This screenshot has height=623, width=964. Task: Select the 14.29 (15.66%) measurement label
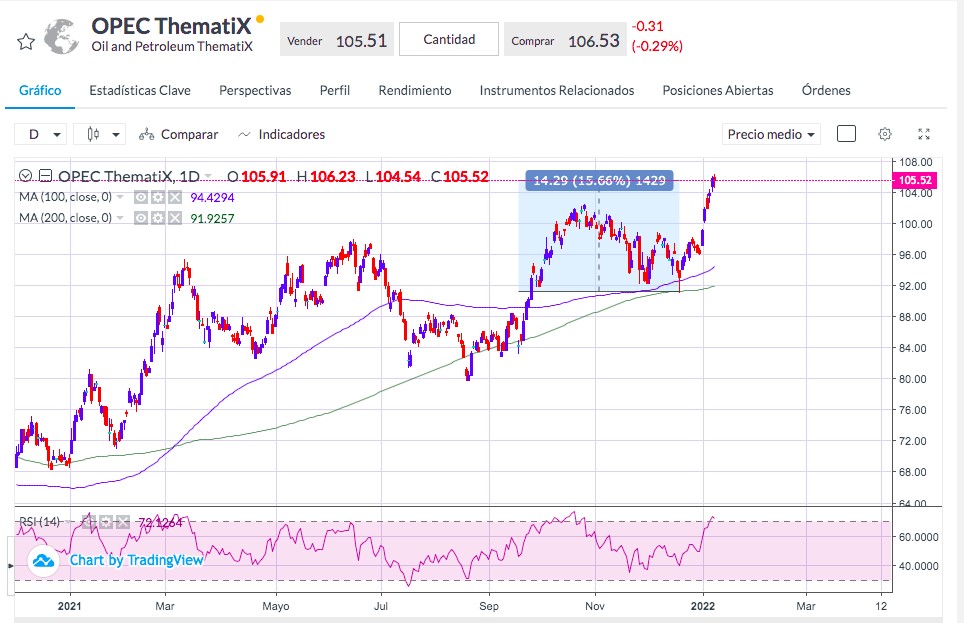[x=599, y=180]
